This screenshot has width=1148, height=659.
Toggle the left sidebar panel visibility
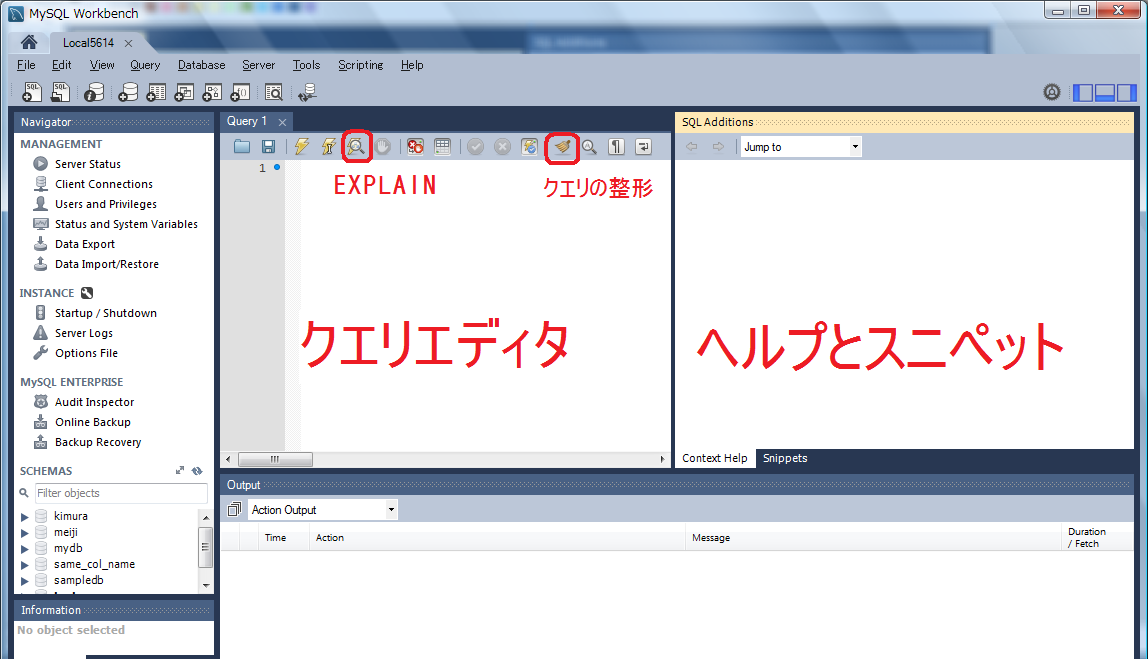(1083, 92)
